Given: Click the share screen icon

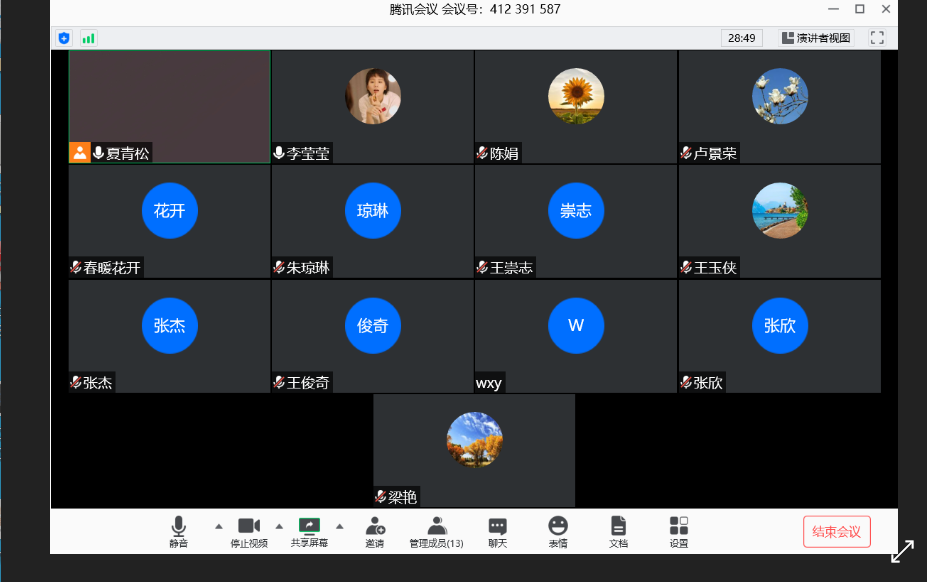Looking at the screenshot, I should 309,525.
